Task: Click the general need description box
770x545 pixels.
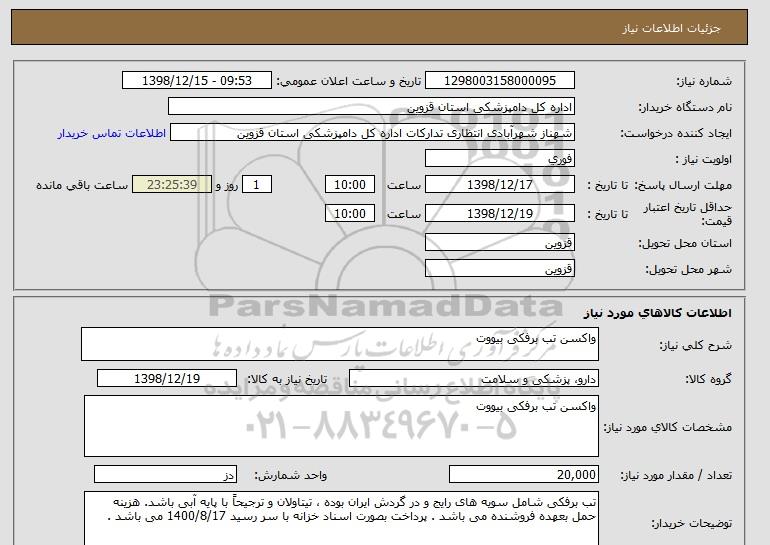Action: tap(340, 344)
